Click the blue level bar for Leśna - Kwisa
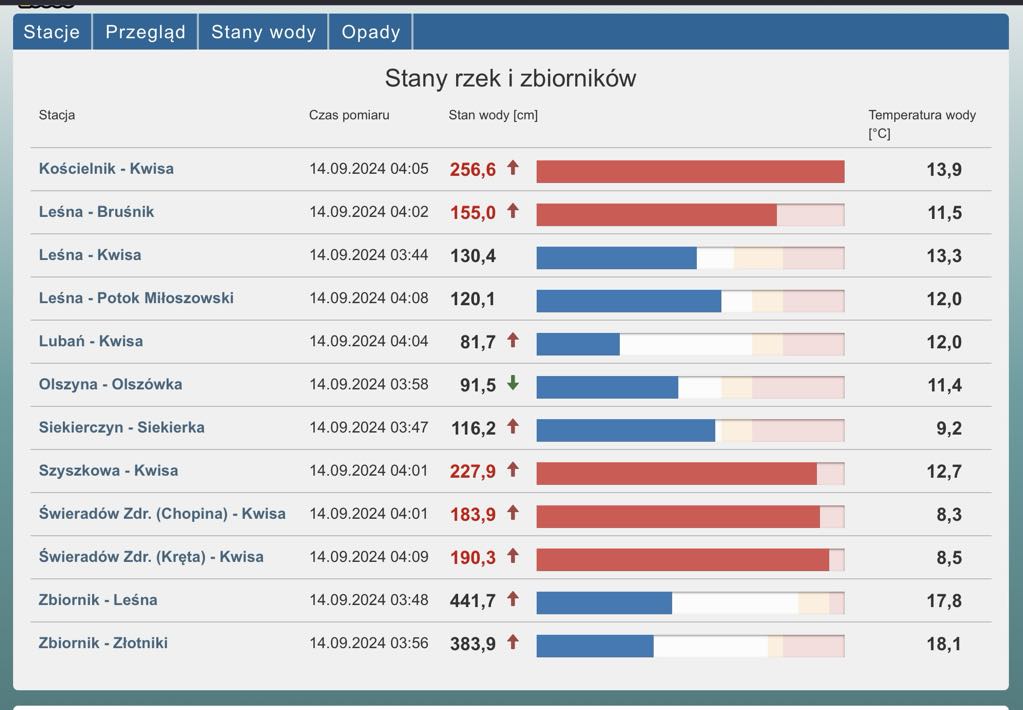The image size is (1023, 710). [x=616, y=258]
